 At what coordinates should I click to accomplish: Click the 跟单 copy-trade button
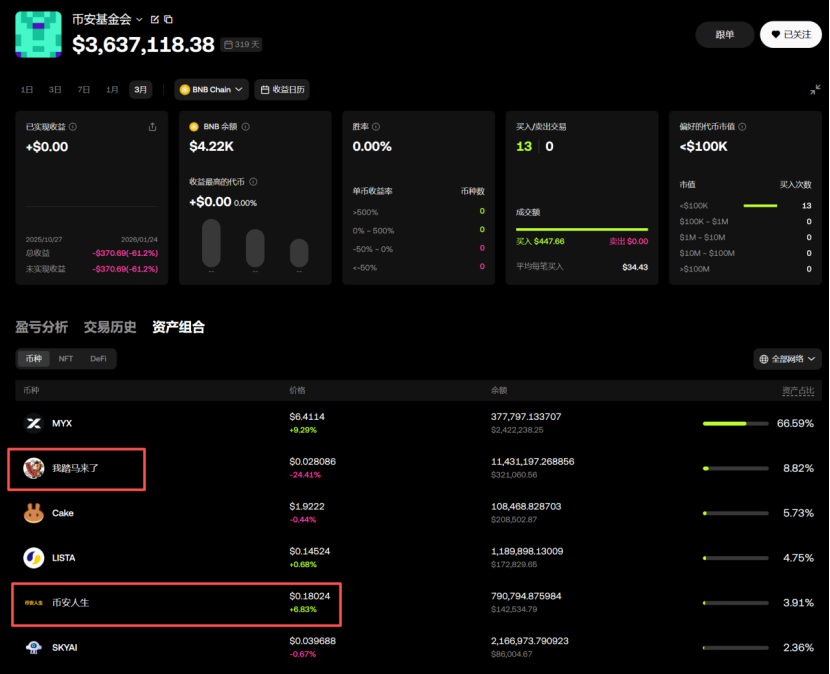click(725, 35)
